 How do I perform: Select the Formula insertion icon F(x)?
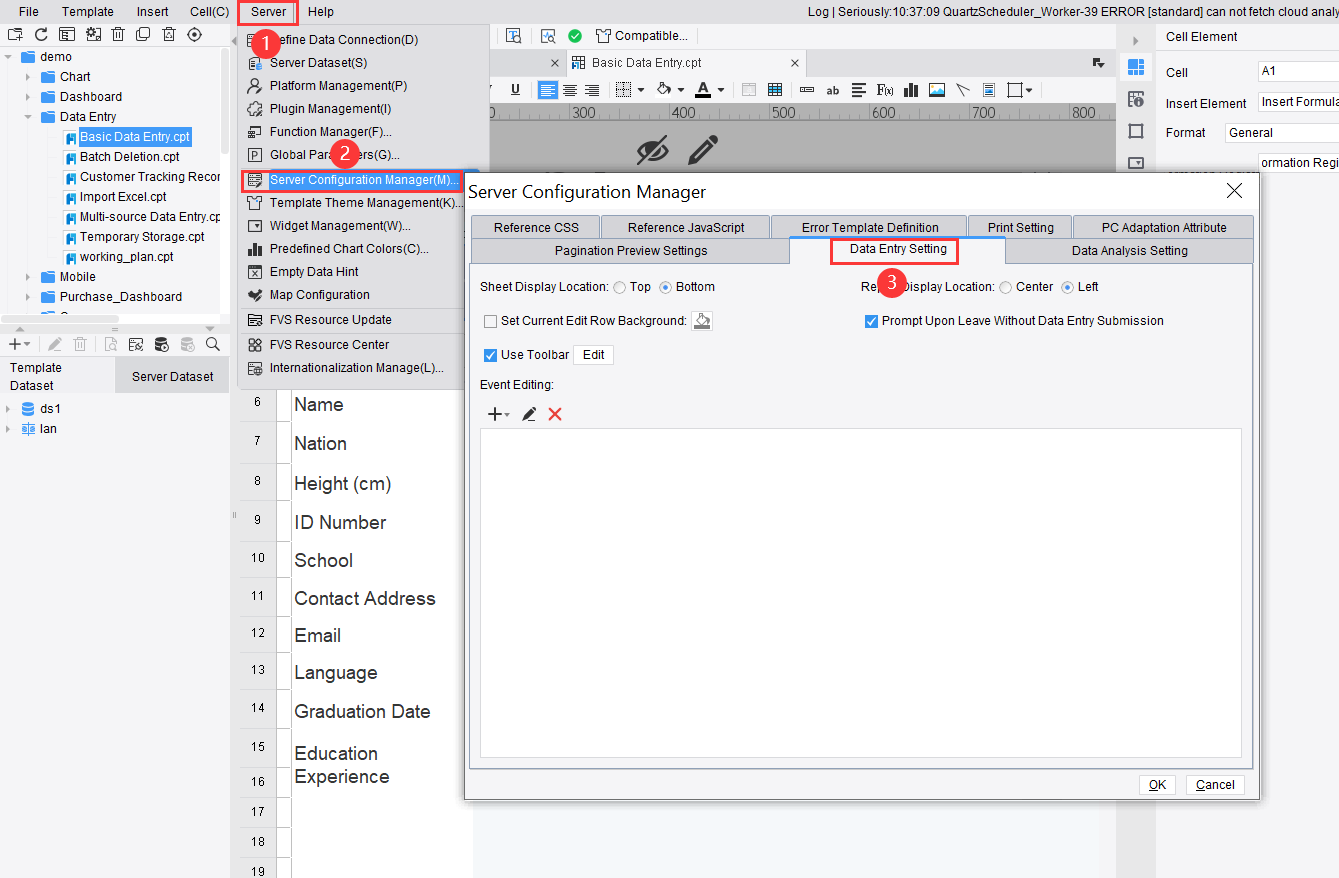[884, 89]
